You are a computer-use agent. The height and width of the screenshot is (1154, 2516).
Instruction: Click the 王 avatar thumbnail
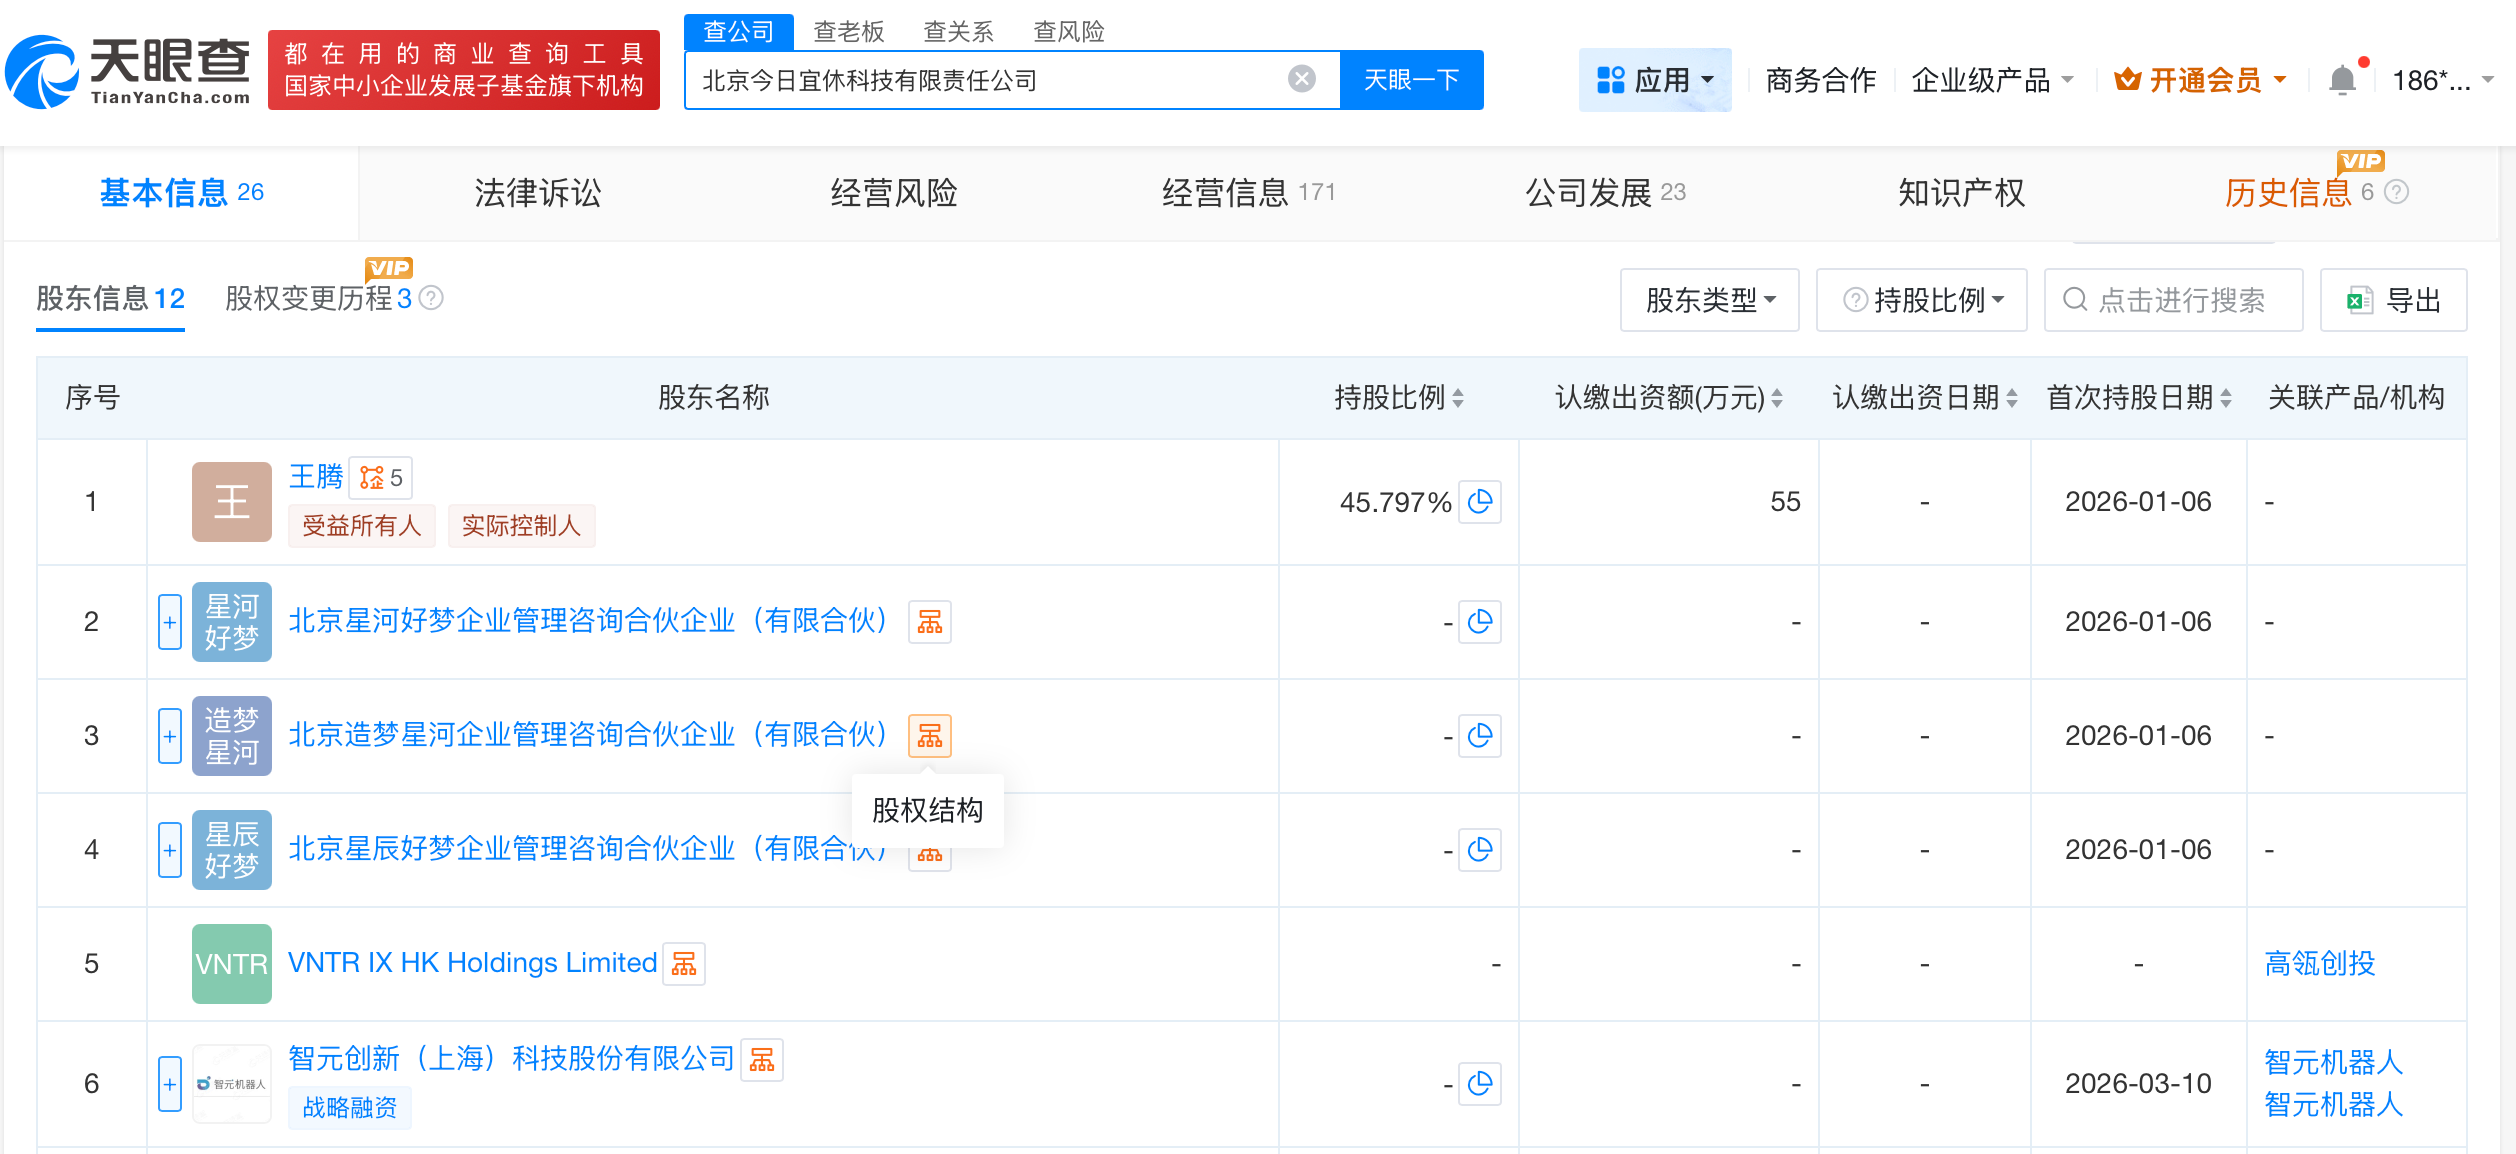coord(231,502)
